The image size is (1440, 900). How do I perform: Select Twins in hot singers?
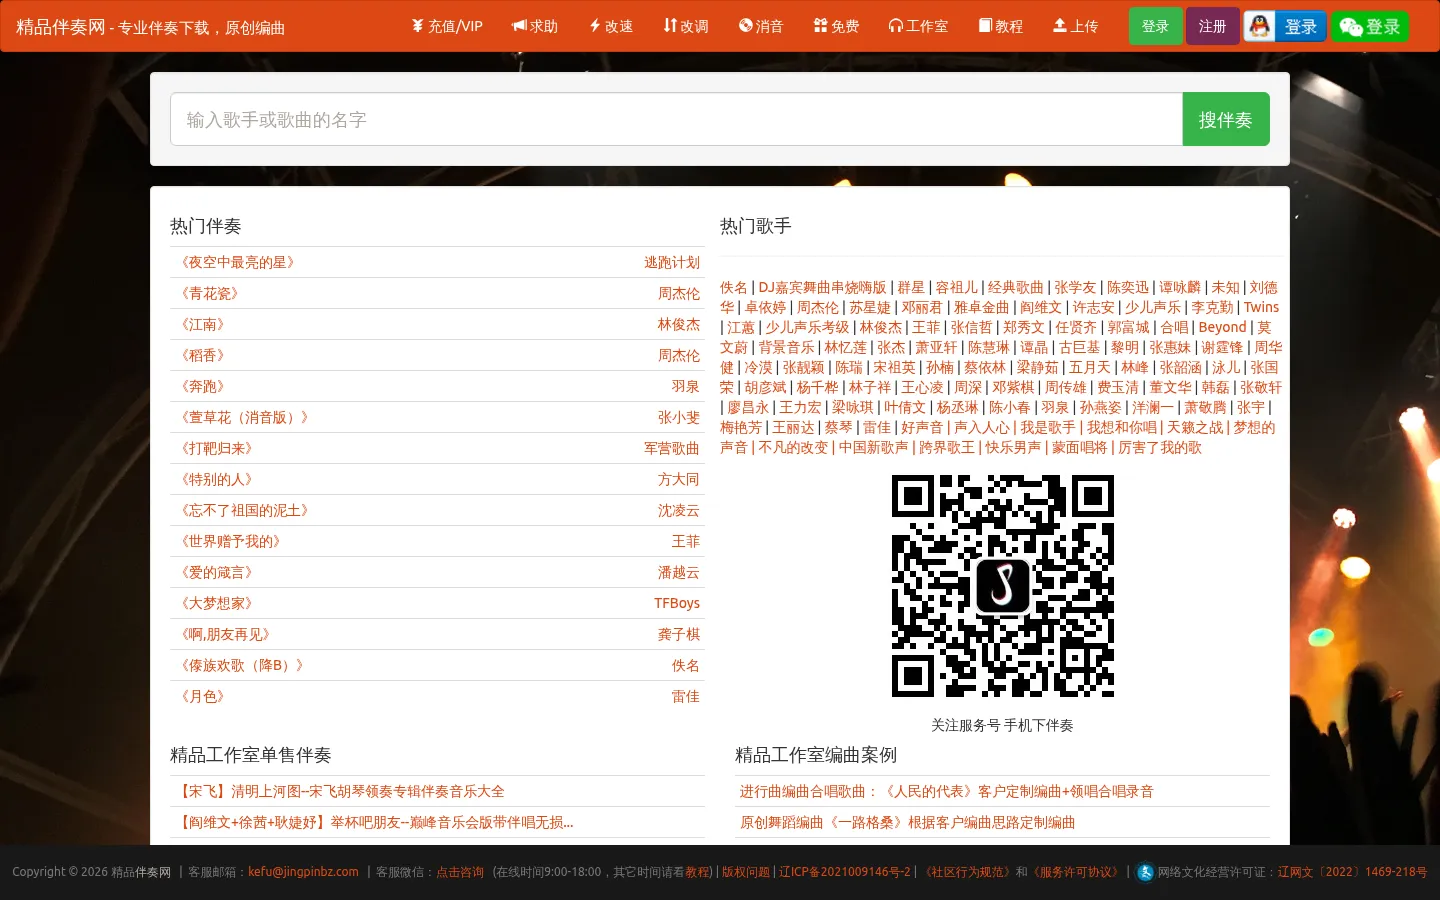(1261, 307)
